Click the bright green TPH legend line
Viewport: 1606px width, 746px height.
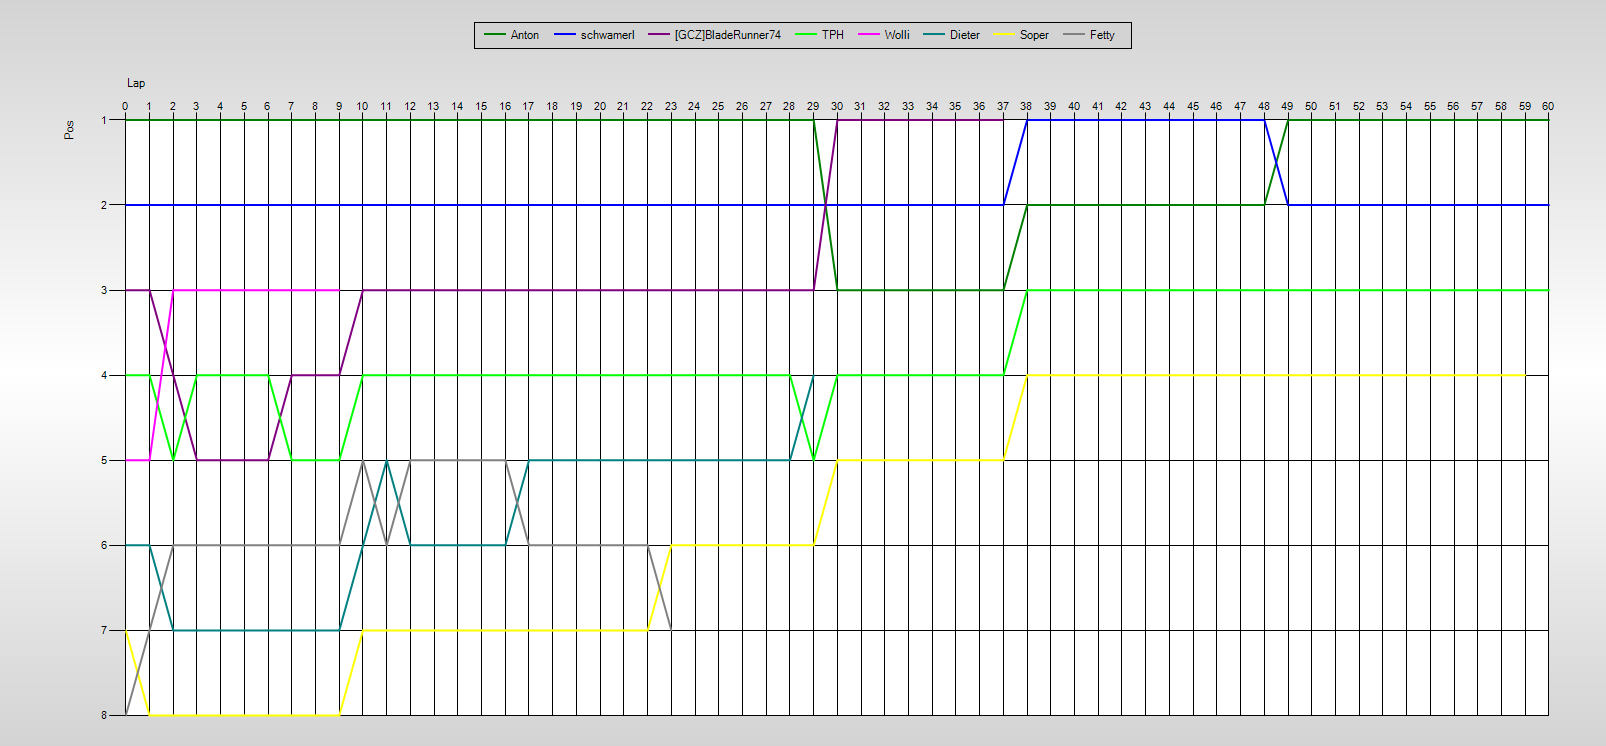[805, 35]
